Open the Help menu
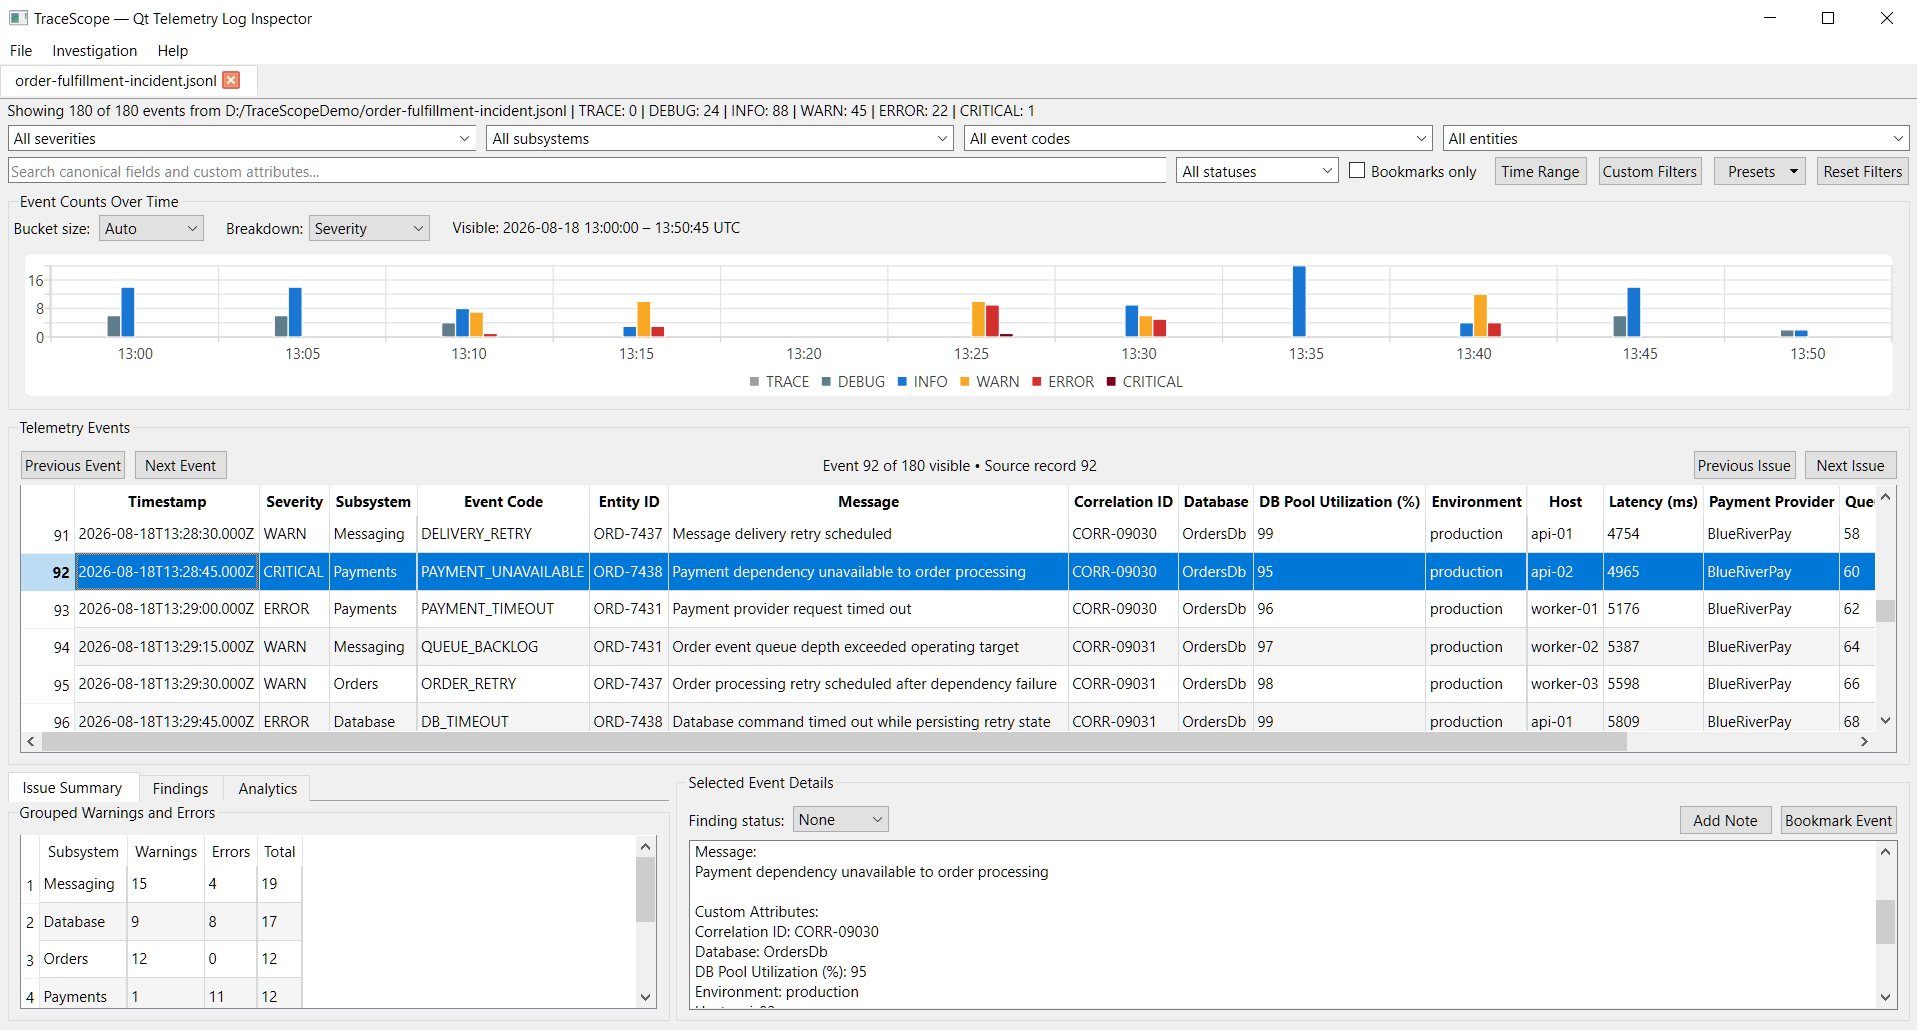This screenshot has height=1030, width=1917. [173, 51]
